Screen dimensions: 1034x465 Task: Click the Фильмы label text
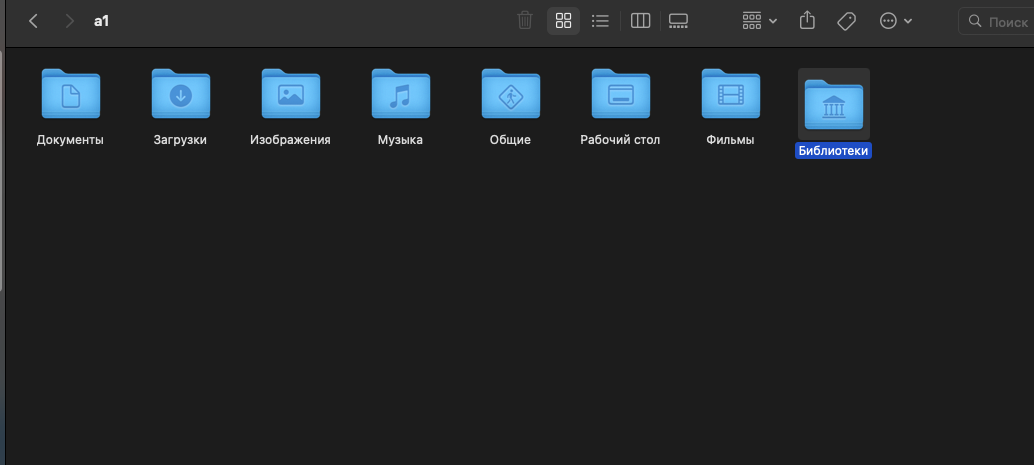[x=730, y=140]
